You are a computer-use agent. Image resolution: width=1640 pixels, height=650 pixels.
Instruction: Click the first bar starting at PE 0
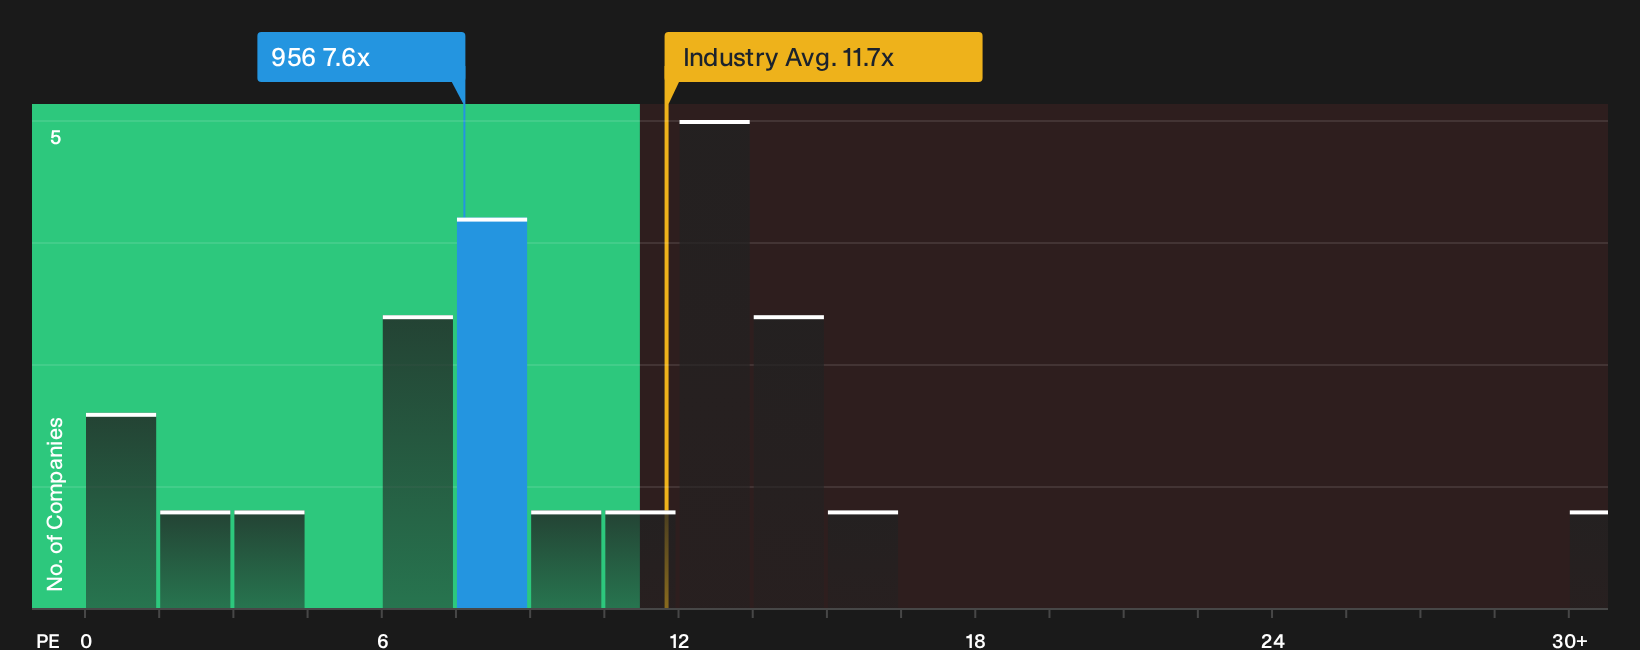point(121,510)
